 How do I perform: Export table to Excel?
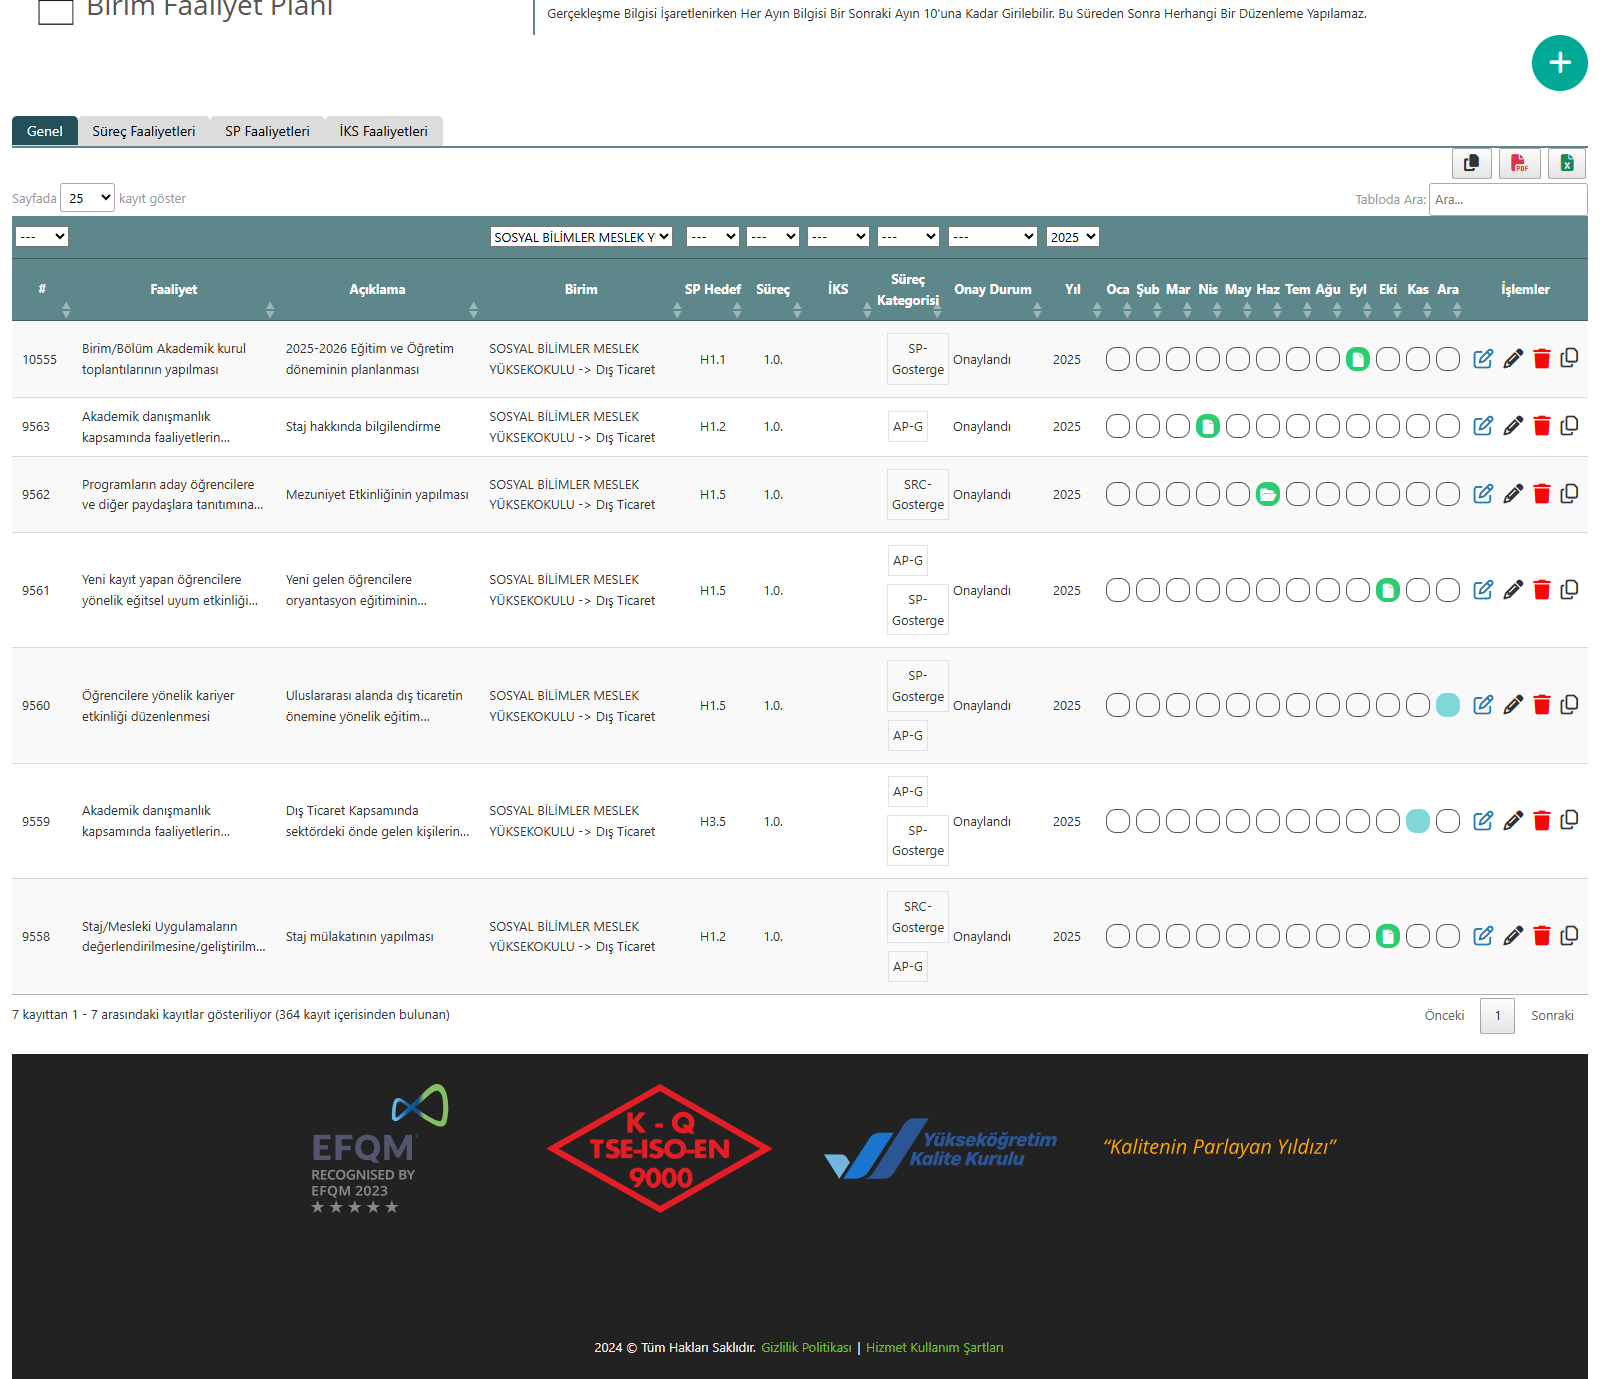point(1567,163)
